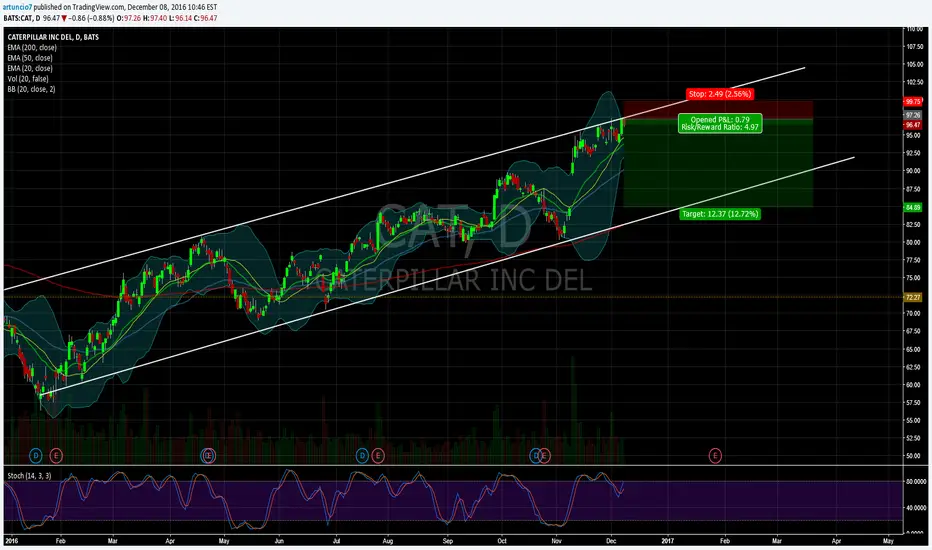This screenshot has width=932, height=550.
Task: Click the dividend D marker in mid-July
Action: pyautogui.click(x=362, y=456)
